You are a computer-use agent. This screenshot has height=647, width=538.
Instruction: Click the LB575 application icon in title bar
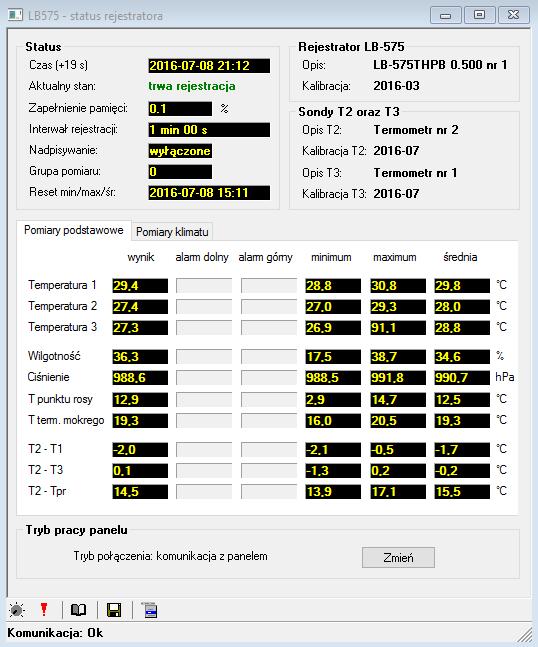16,15
